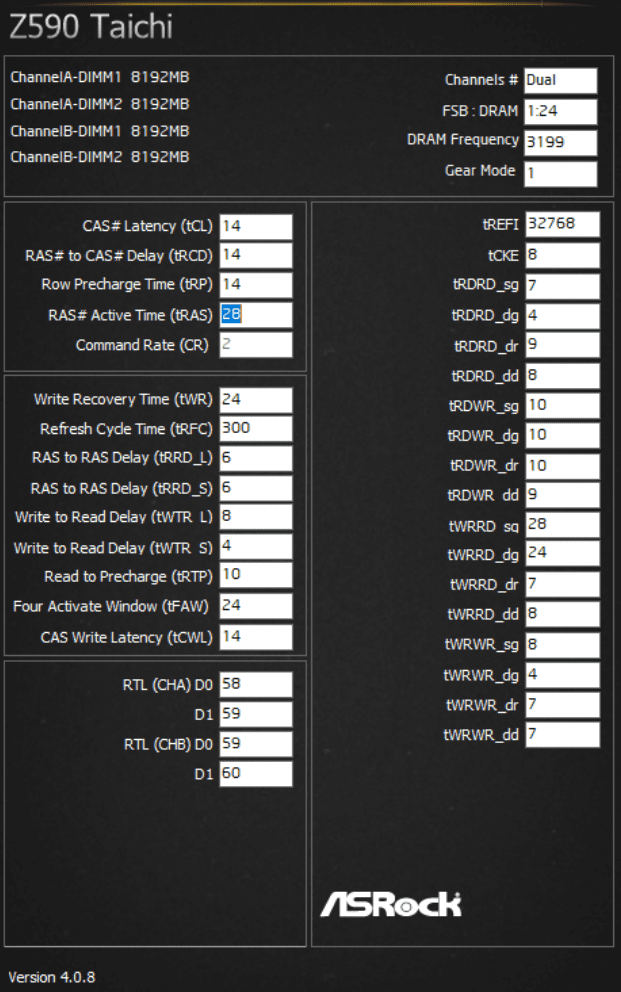The image size is (621, 992).
Task: Select the tRDRD_dd value field
Action: click(563, 376)
